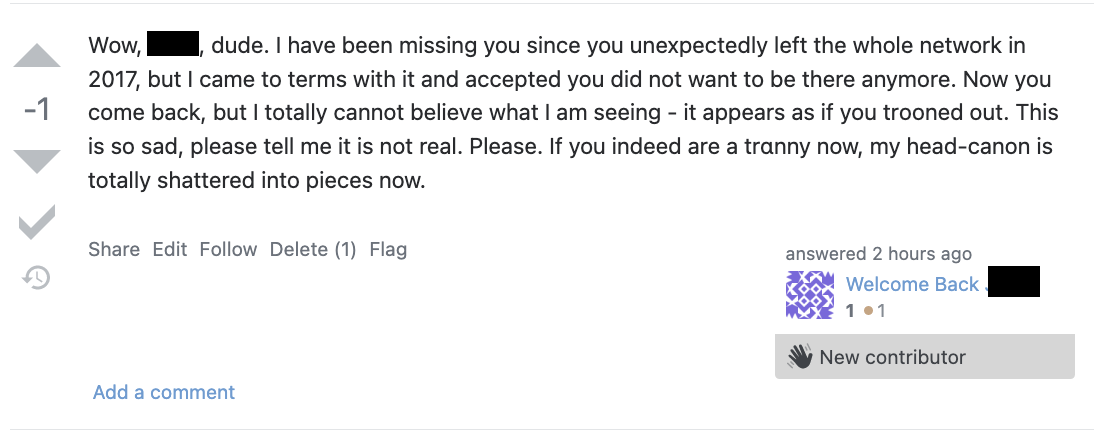This screenshot has width=1094, height=436.
Task: Toggle Follow on this answer
Action: 228,249
